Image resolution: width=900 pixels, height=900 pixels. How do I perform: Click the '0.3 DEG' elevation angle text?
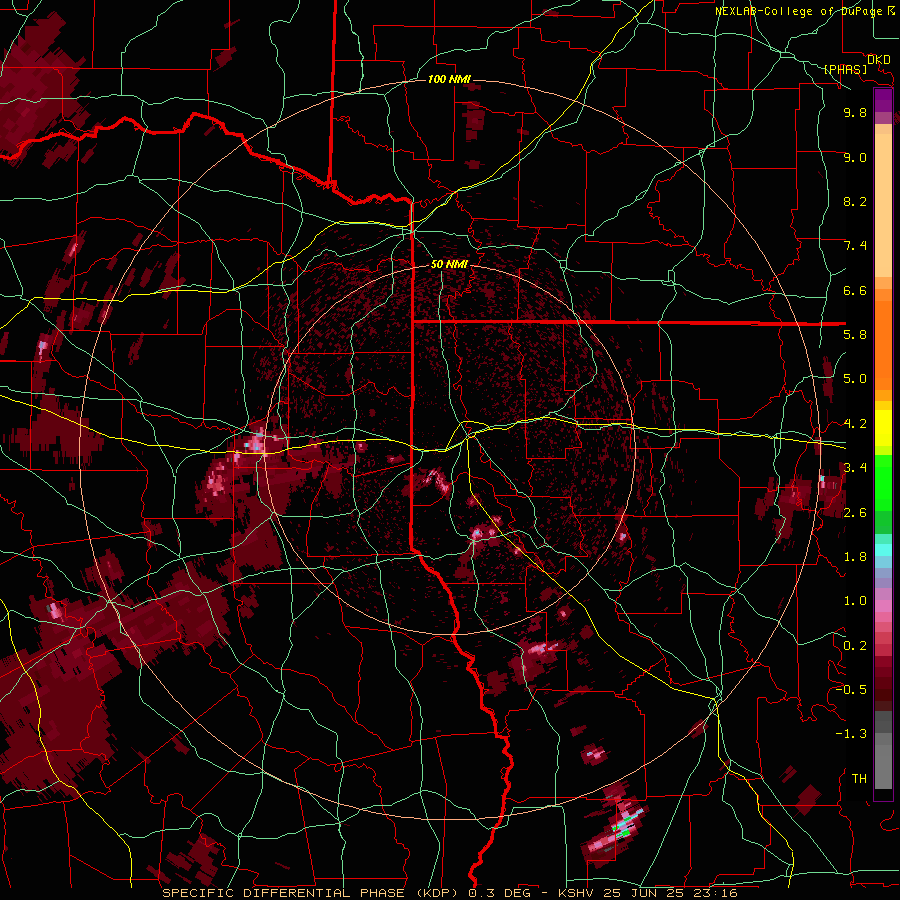[x=500, y=893]
